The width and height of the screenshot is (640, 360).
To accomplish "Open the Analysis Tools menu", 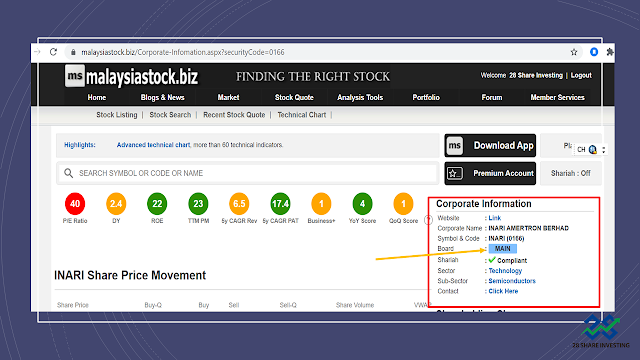I will [360, 98].
